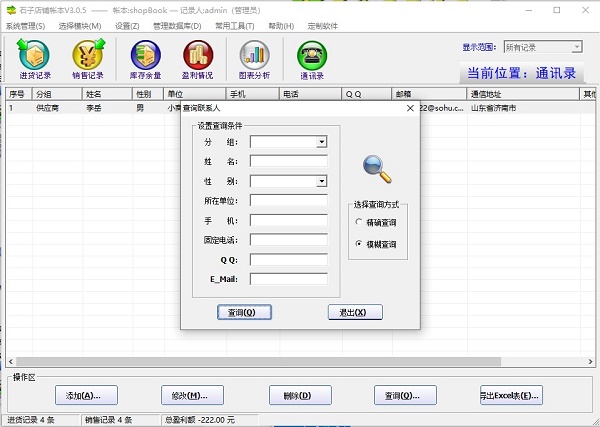This screenshot has height=427, width=600.
Task: Click the 电话 column header
Action: [311, 94]
